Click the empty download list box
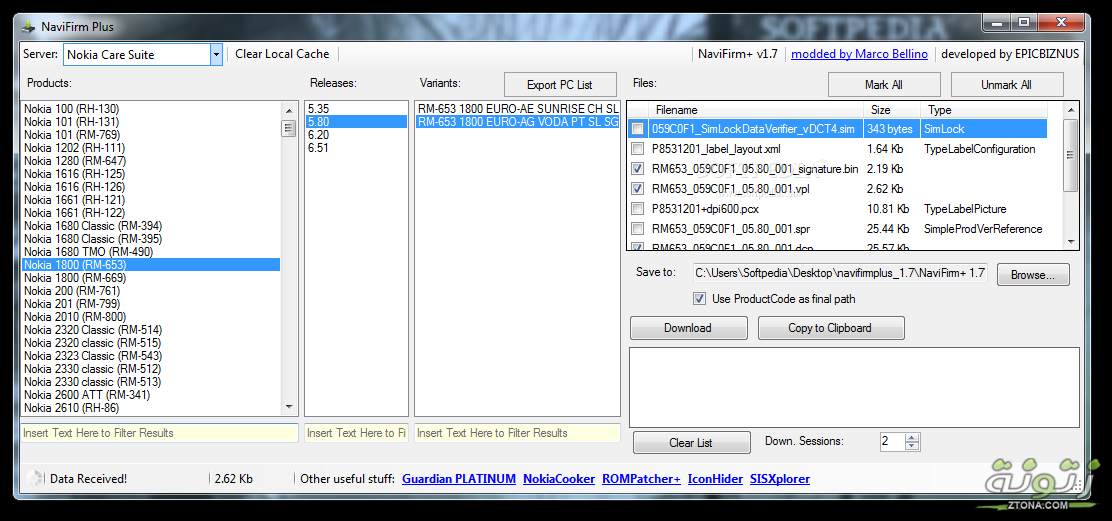The width and height of the screenshot is (1112, 521). click(855, 387)
